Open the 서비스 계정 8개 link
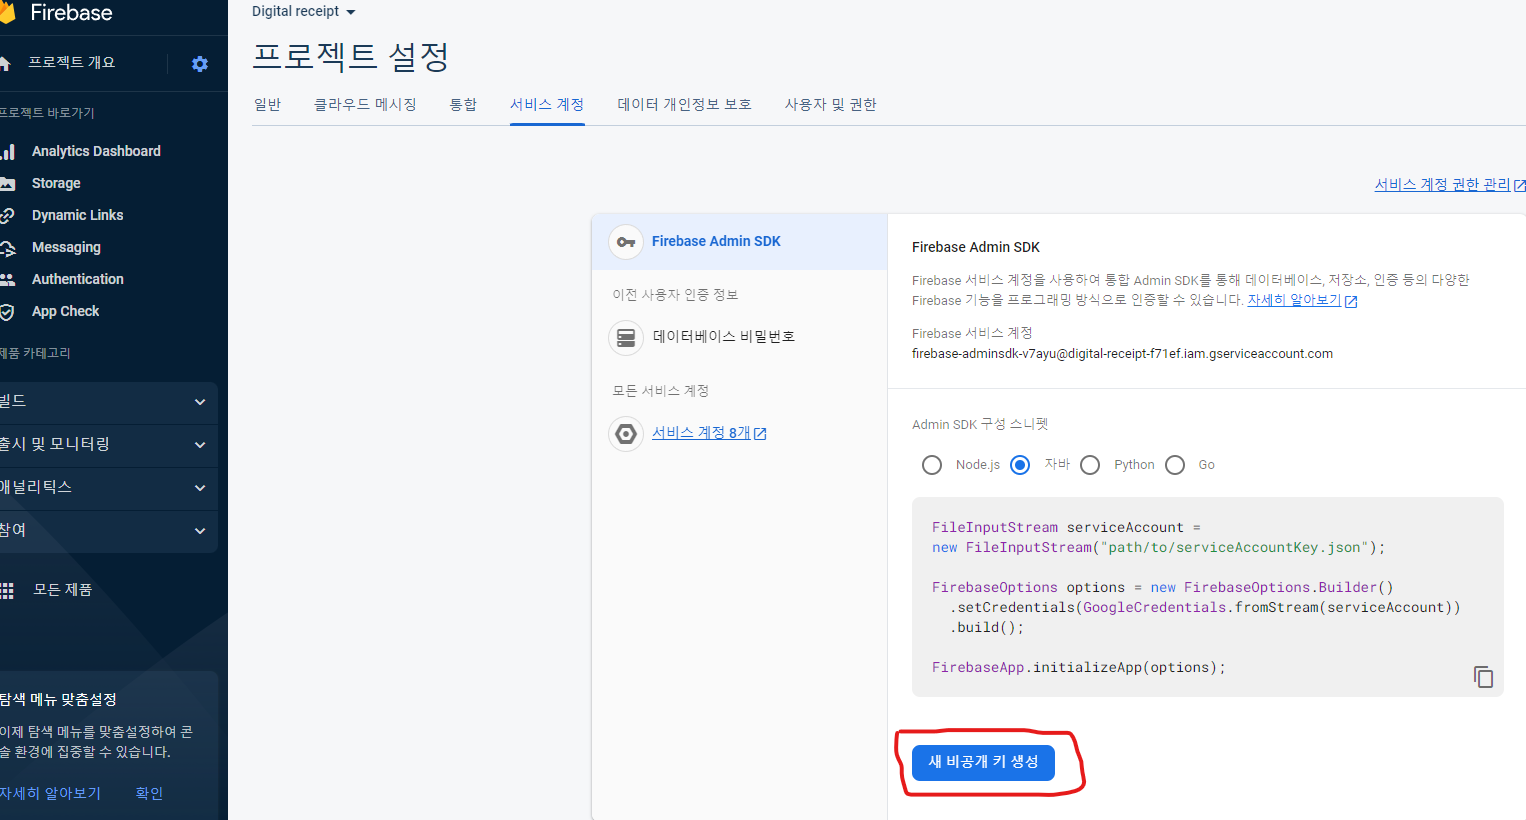 pyautogui.click(x=701, y=433)
